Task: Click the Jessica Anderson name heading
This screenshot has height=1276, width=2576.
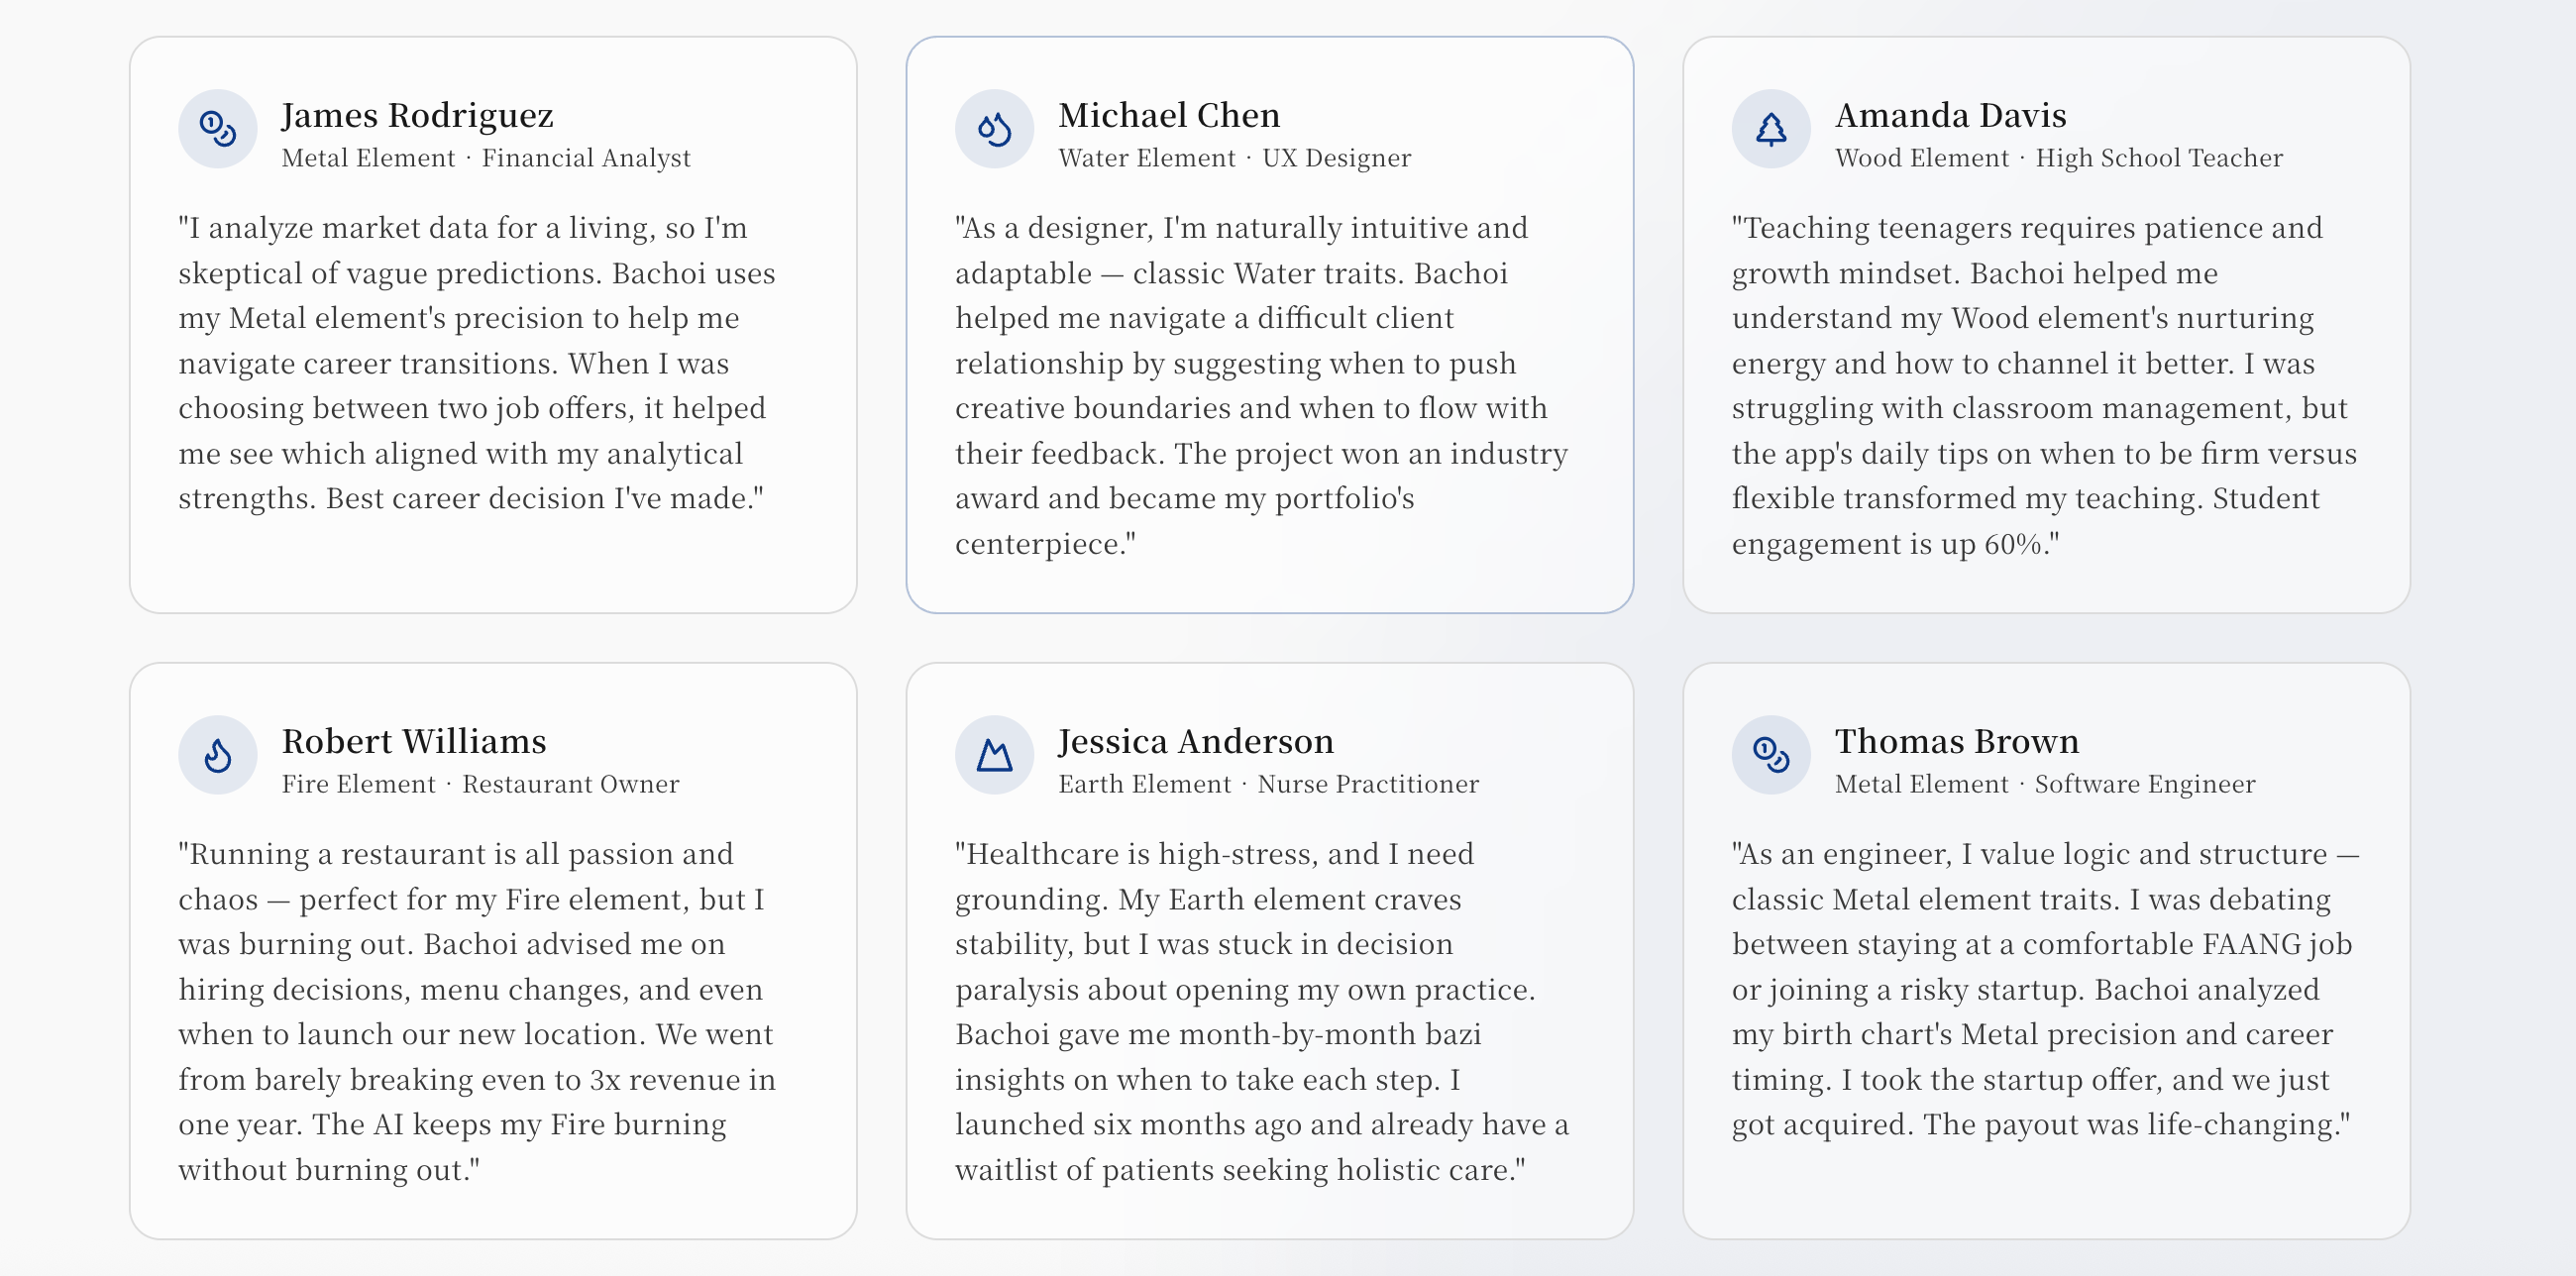Action: [x=1196, y=741]
